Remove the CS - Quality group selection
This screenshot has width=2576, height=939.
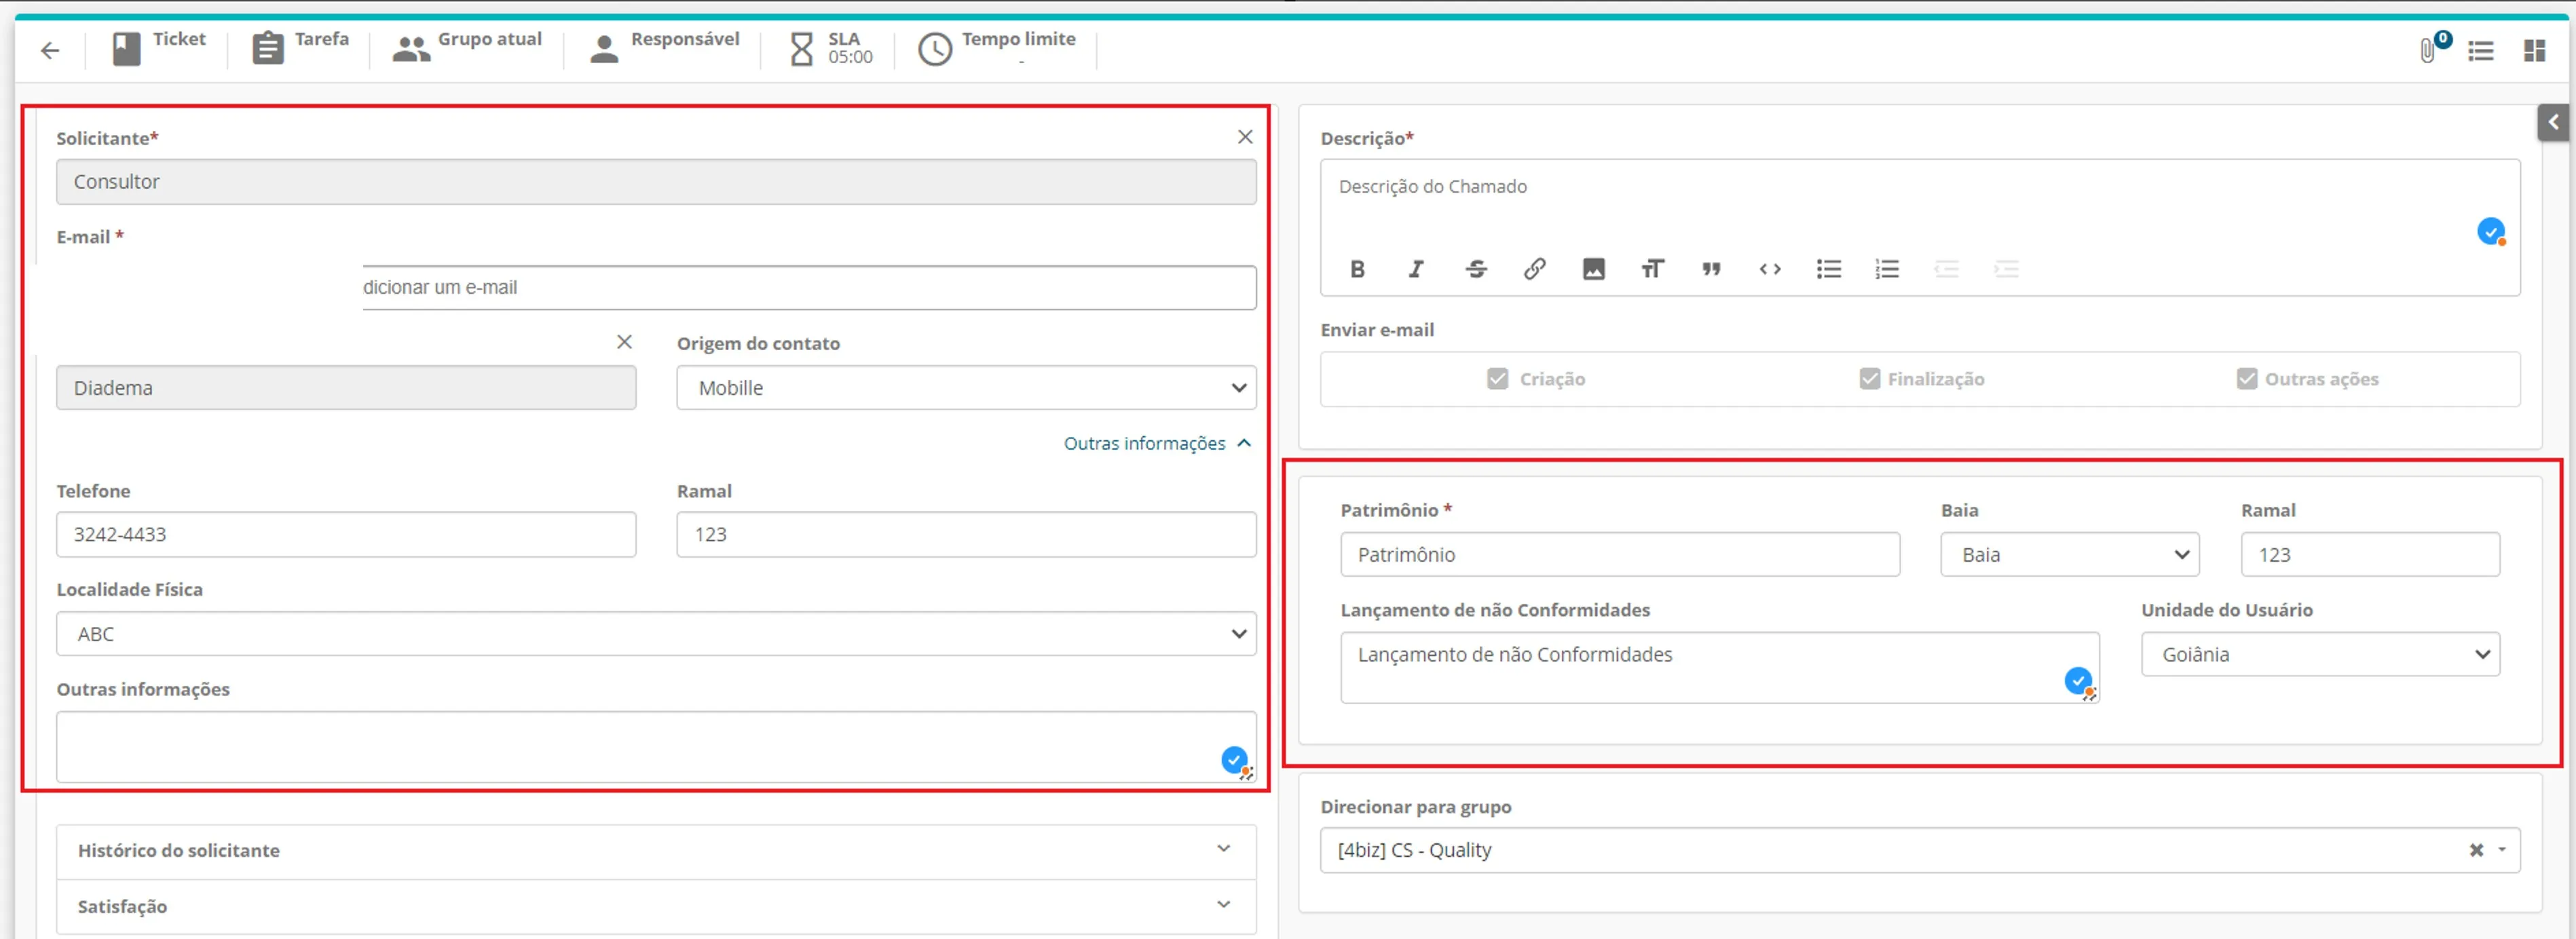(x=2476, y=851)
